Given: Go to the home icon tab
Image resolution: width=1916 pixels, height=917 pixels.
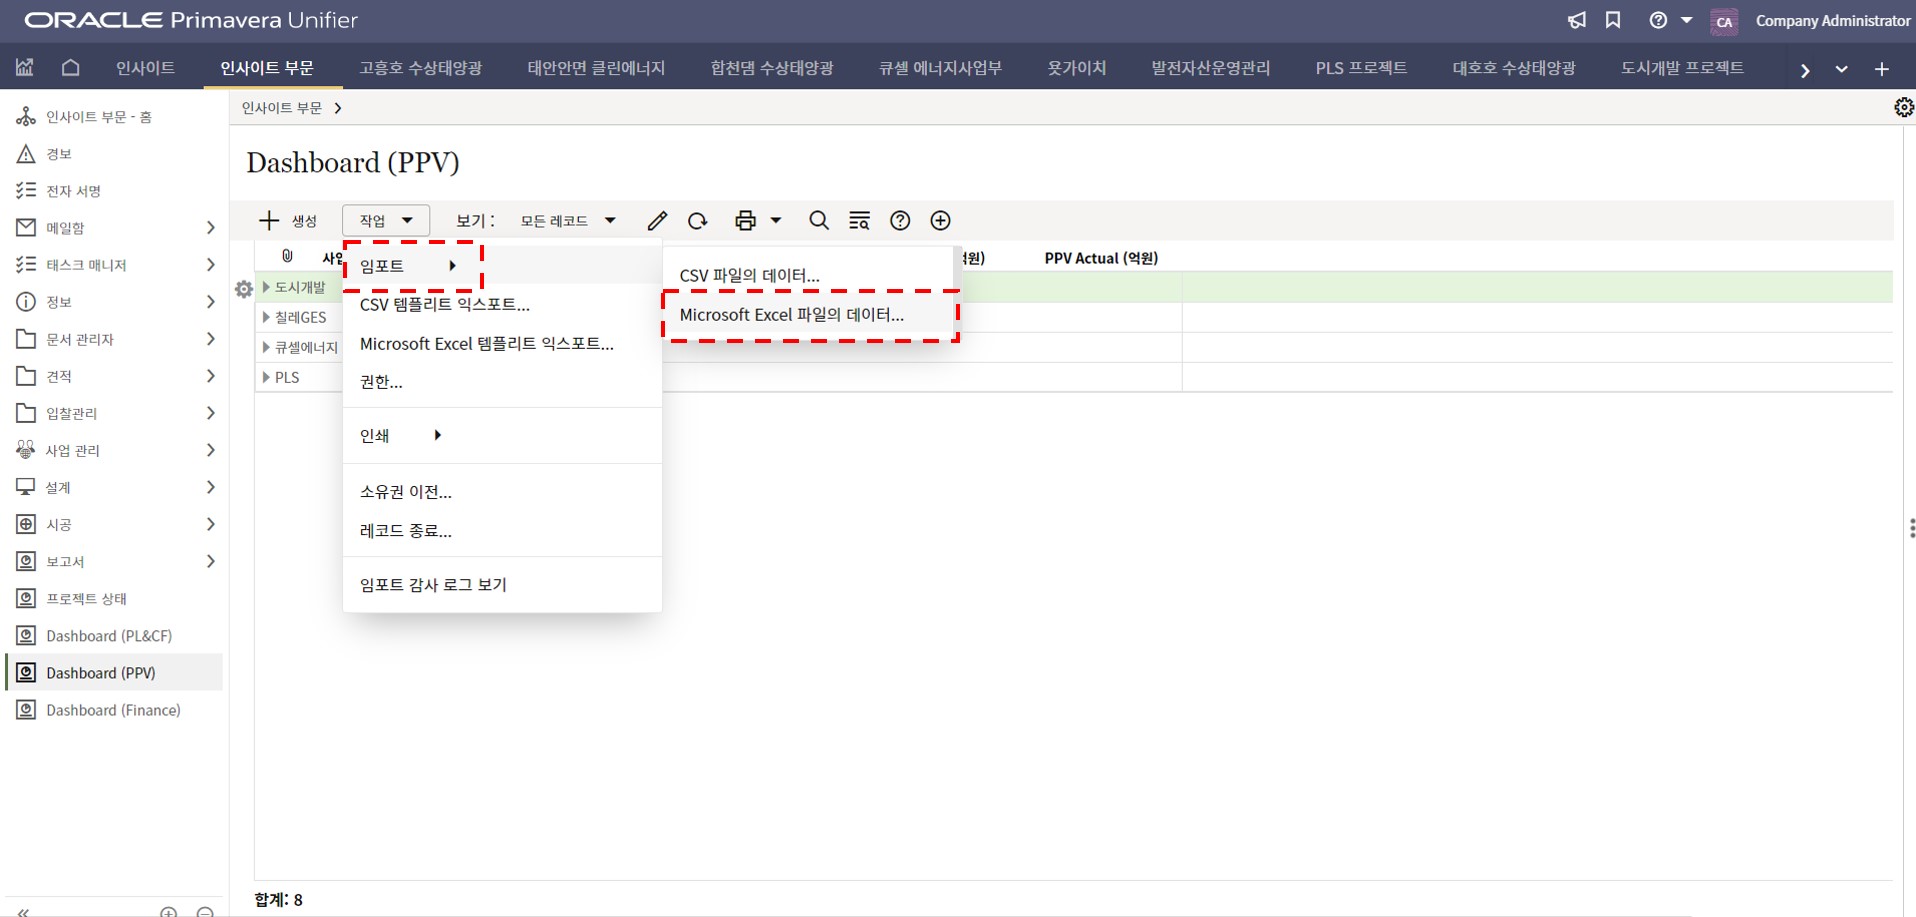Looking at the screenshot, I should tap(70, 68).
